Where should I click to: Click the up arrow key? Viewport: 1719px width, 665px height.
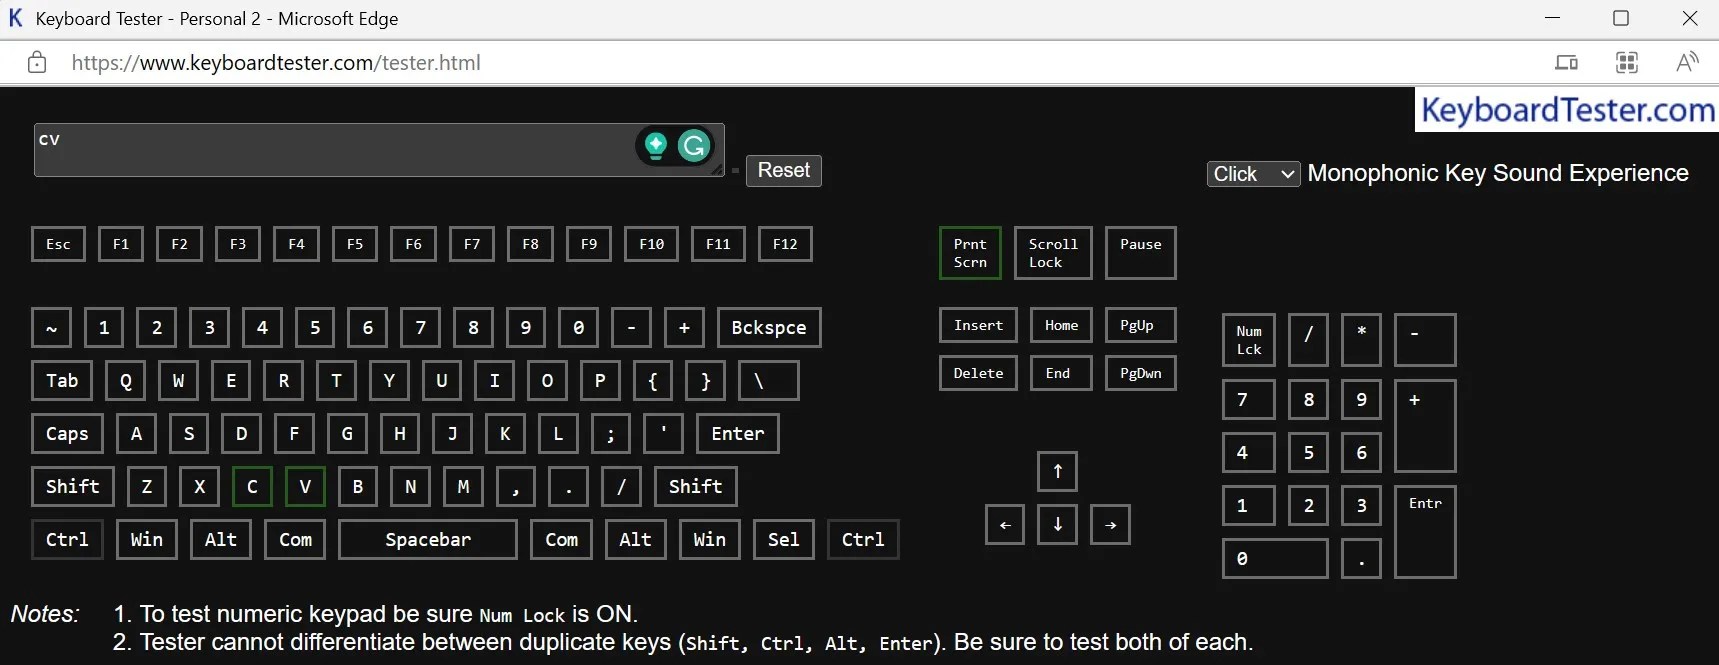pyautogui.click(x=1058, y=471)
